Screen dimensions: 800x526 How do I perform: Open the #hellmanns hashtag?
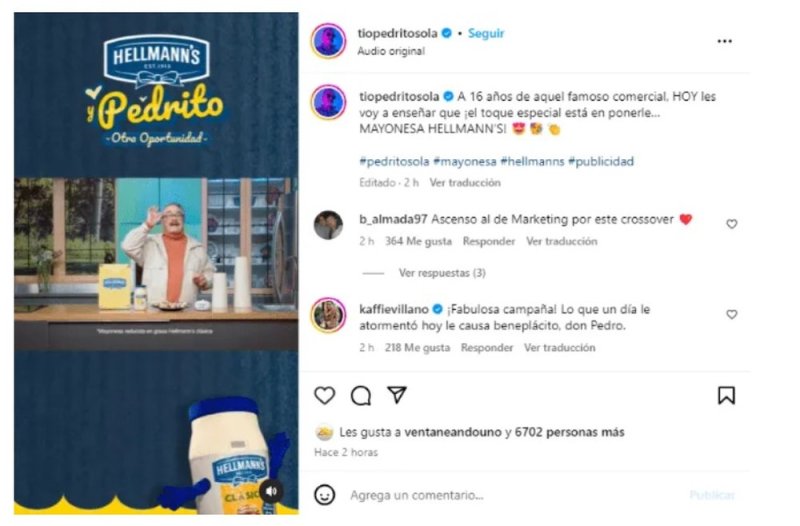point(532,161)
